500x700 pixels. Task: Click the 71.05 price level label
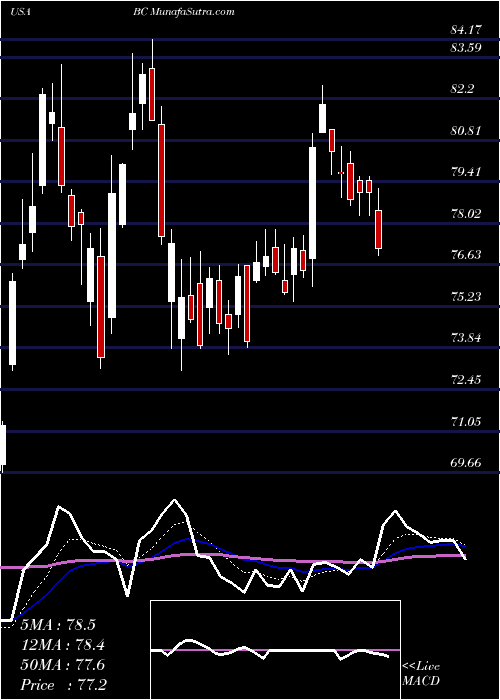466,421
